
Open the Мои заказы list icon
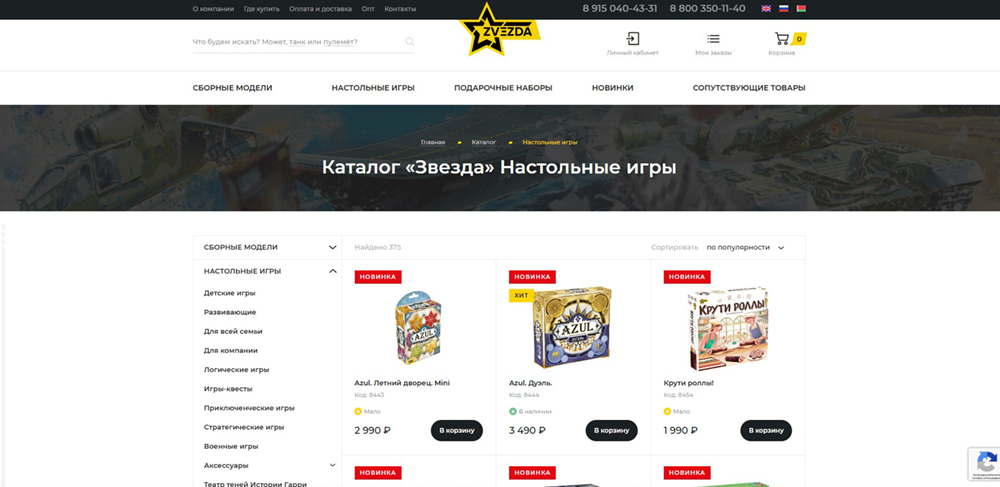713,39
